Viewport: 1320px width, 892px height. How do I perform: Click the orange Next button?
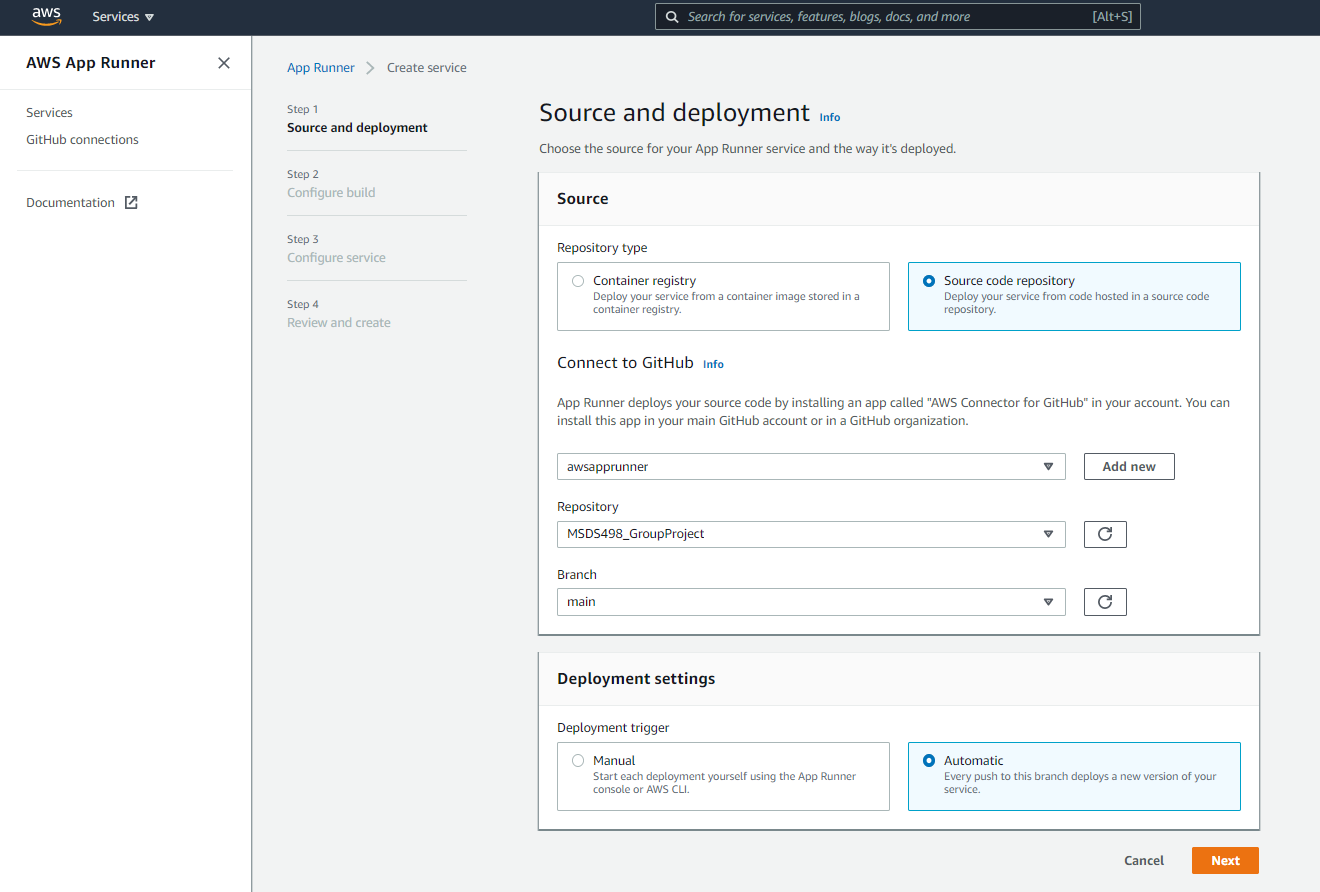[x=1225, y=861]
